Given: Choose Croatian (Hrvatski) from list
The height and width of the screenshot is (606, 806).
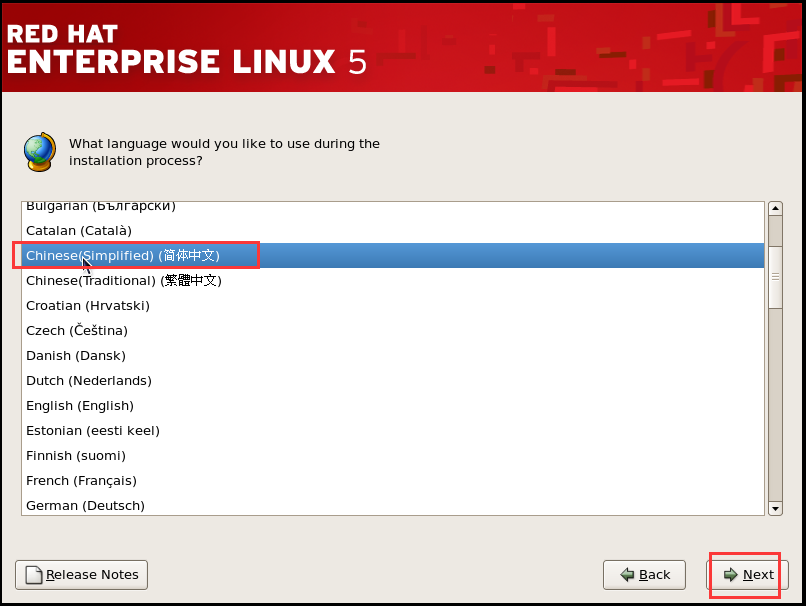Looking at the screenshot, I should click(x=393, y=305).
